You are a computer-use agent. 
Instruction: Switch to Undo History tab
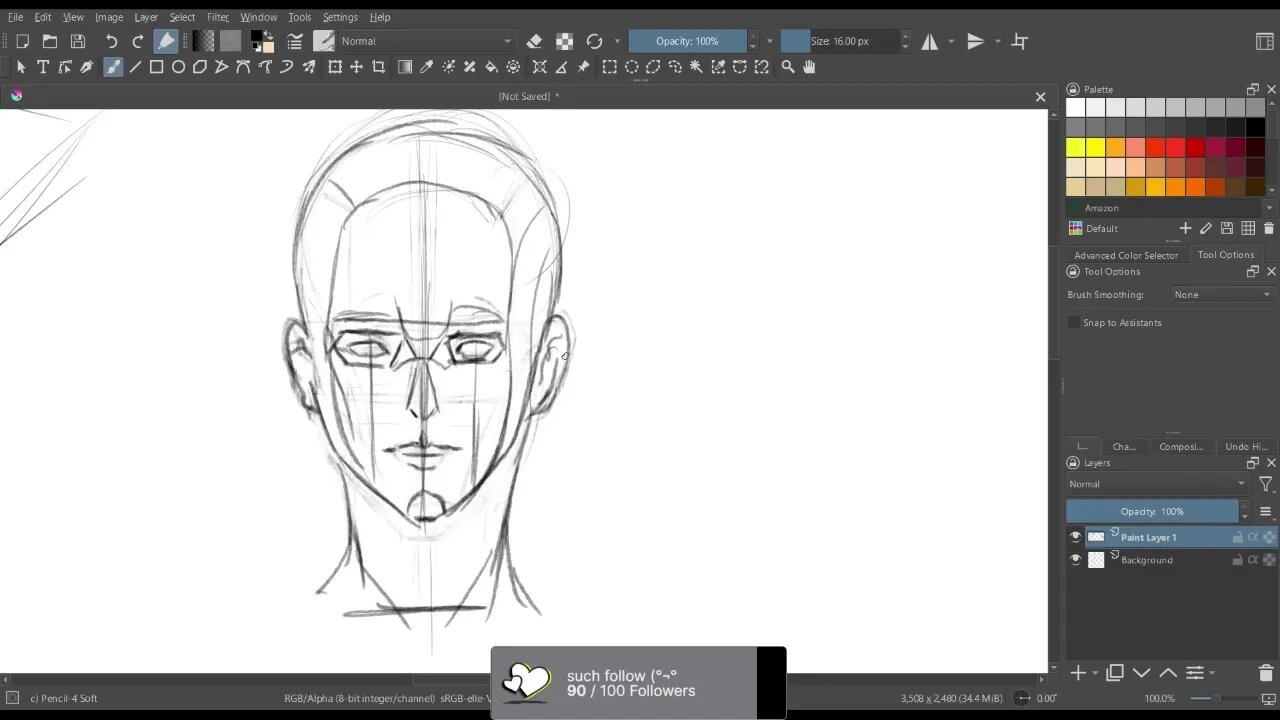tap(1246, 446)
